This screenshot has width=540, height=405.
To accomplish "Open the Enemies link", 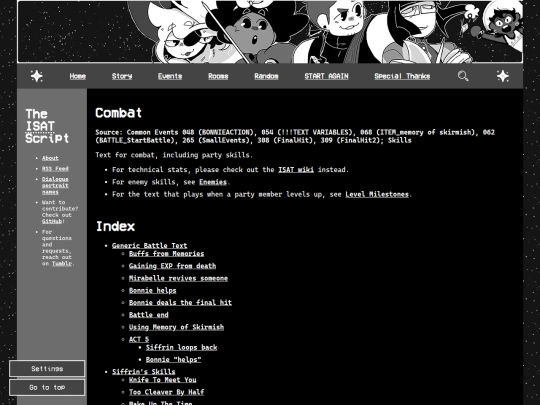I will (x=213, y=182).
